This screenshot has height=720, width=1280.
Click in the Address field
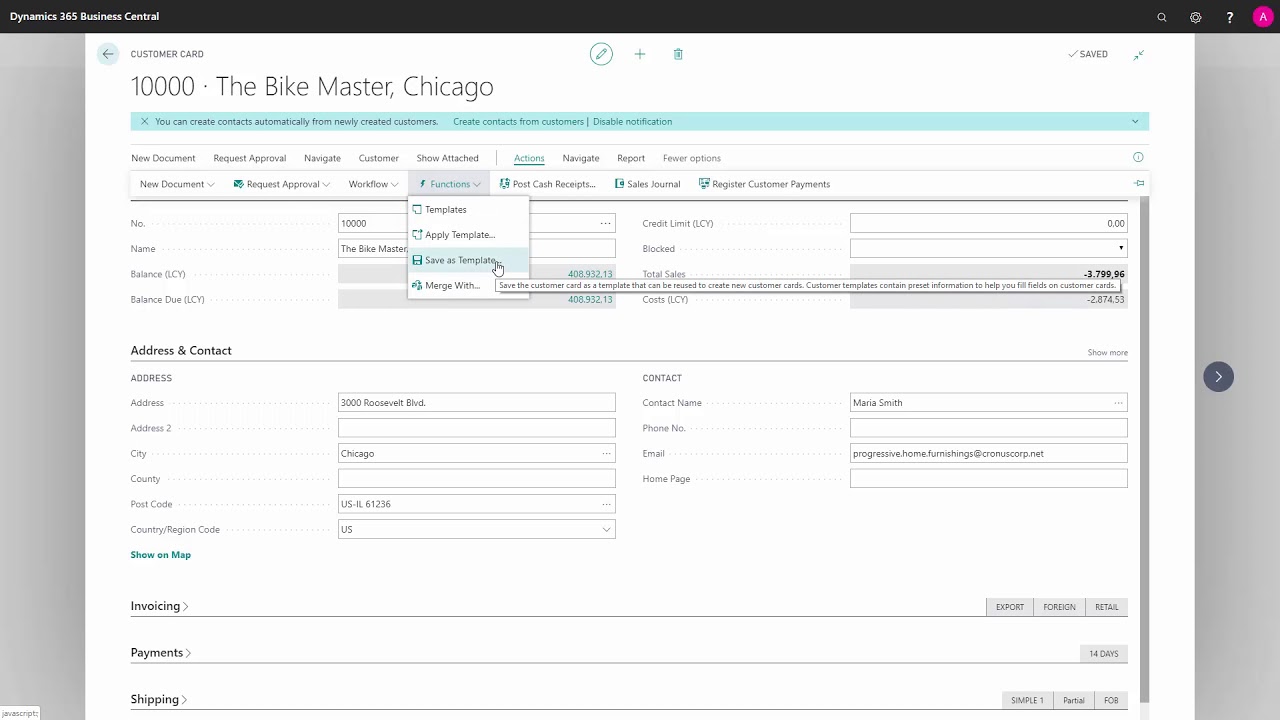pyautogui.click(x=476, y=403)
